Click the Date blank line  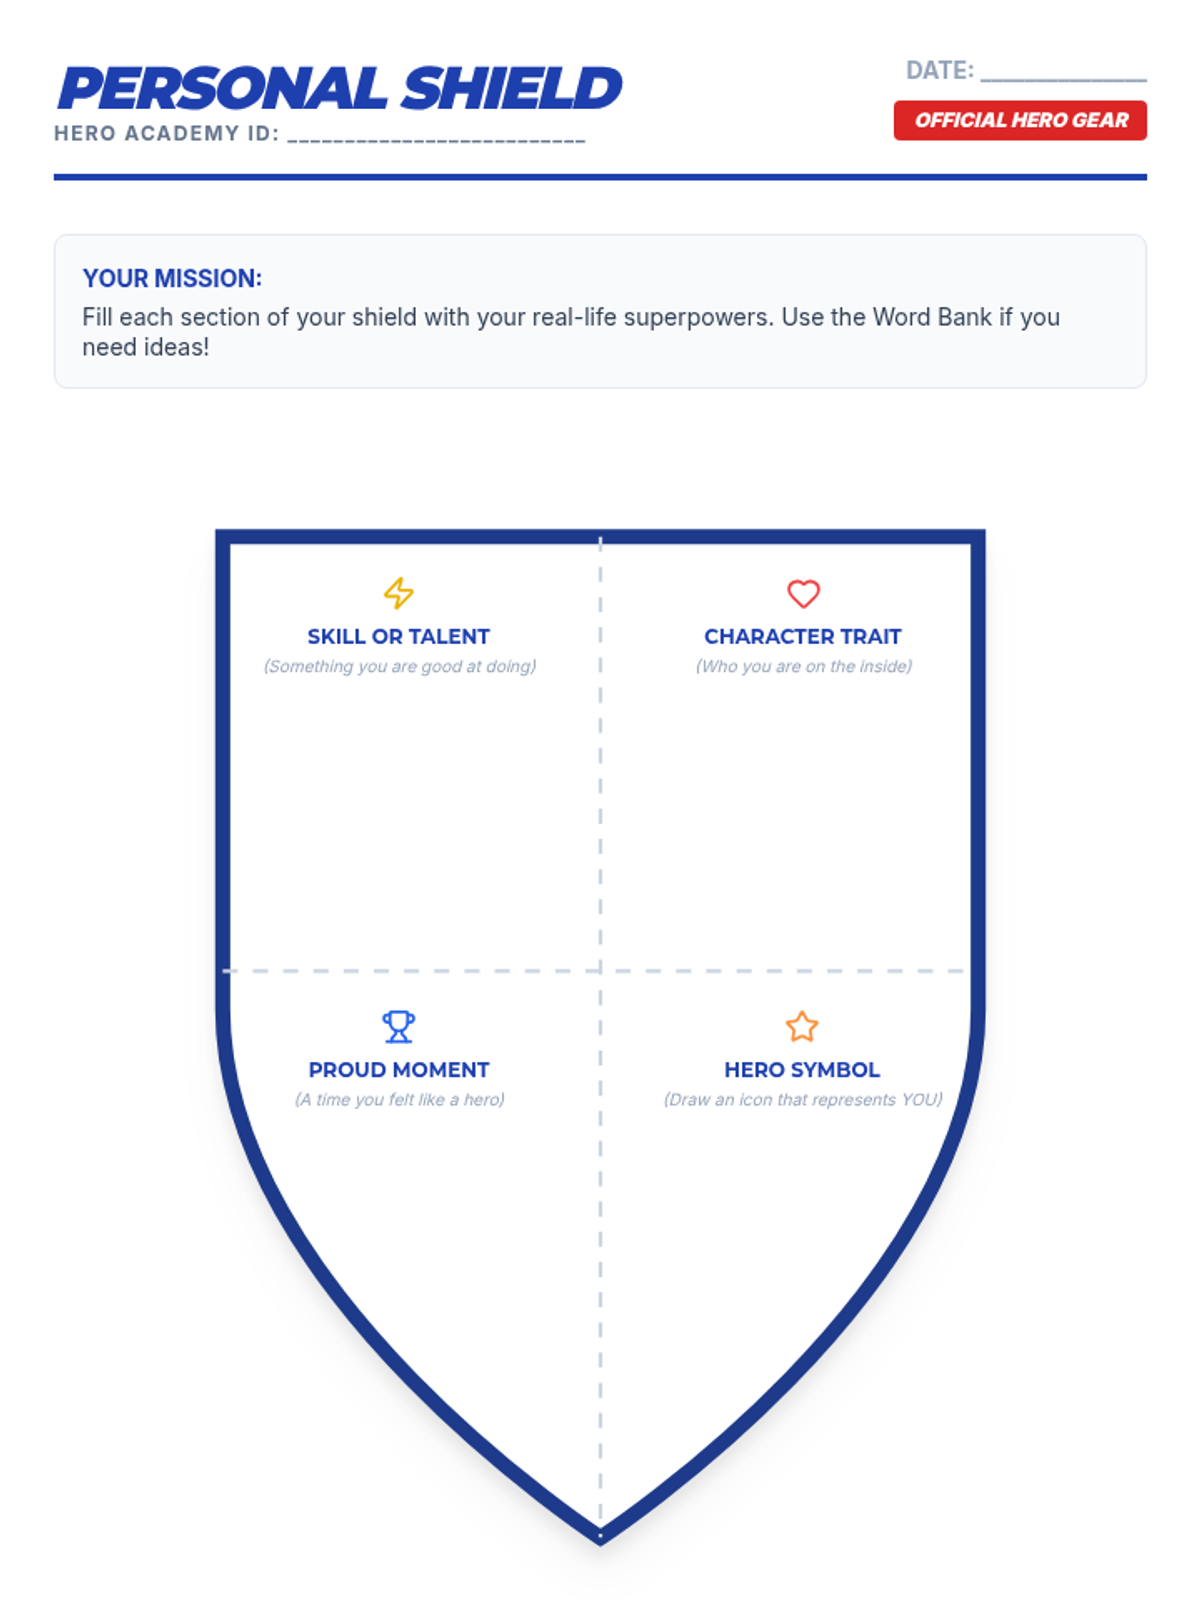pyautogui.click(x=1063, y=72)
